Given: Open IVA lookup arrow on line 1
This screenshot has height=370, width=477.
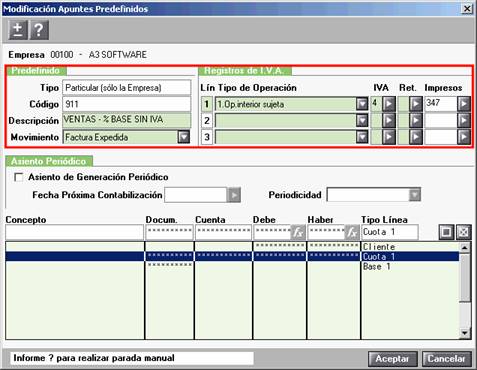Looking at the screenshot, I should (389, 104).
